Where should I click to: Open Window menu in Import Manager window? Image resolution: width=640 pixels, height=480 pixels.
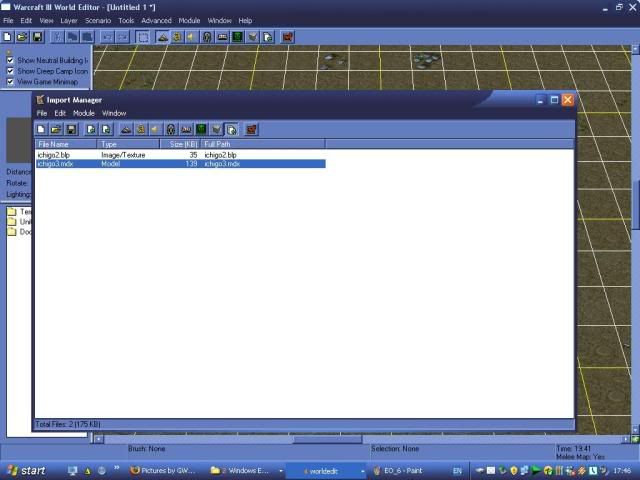(x=114, y=113)
